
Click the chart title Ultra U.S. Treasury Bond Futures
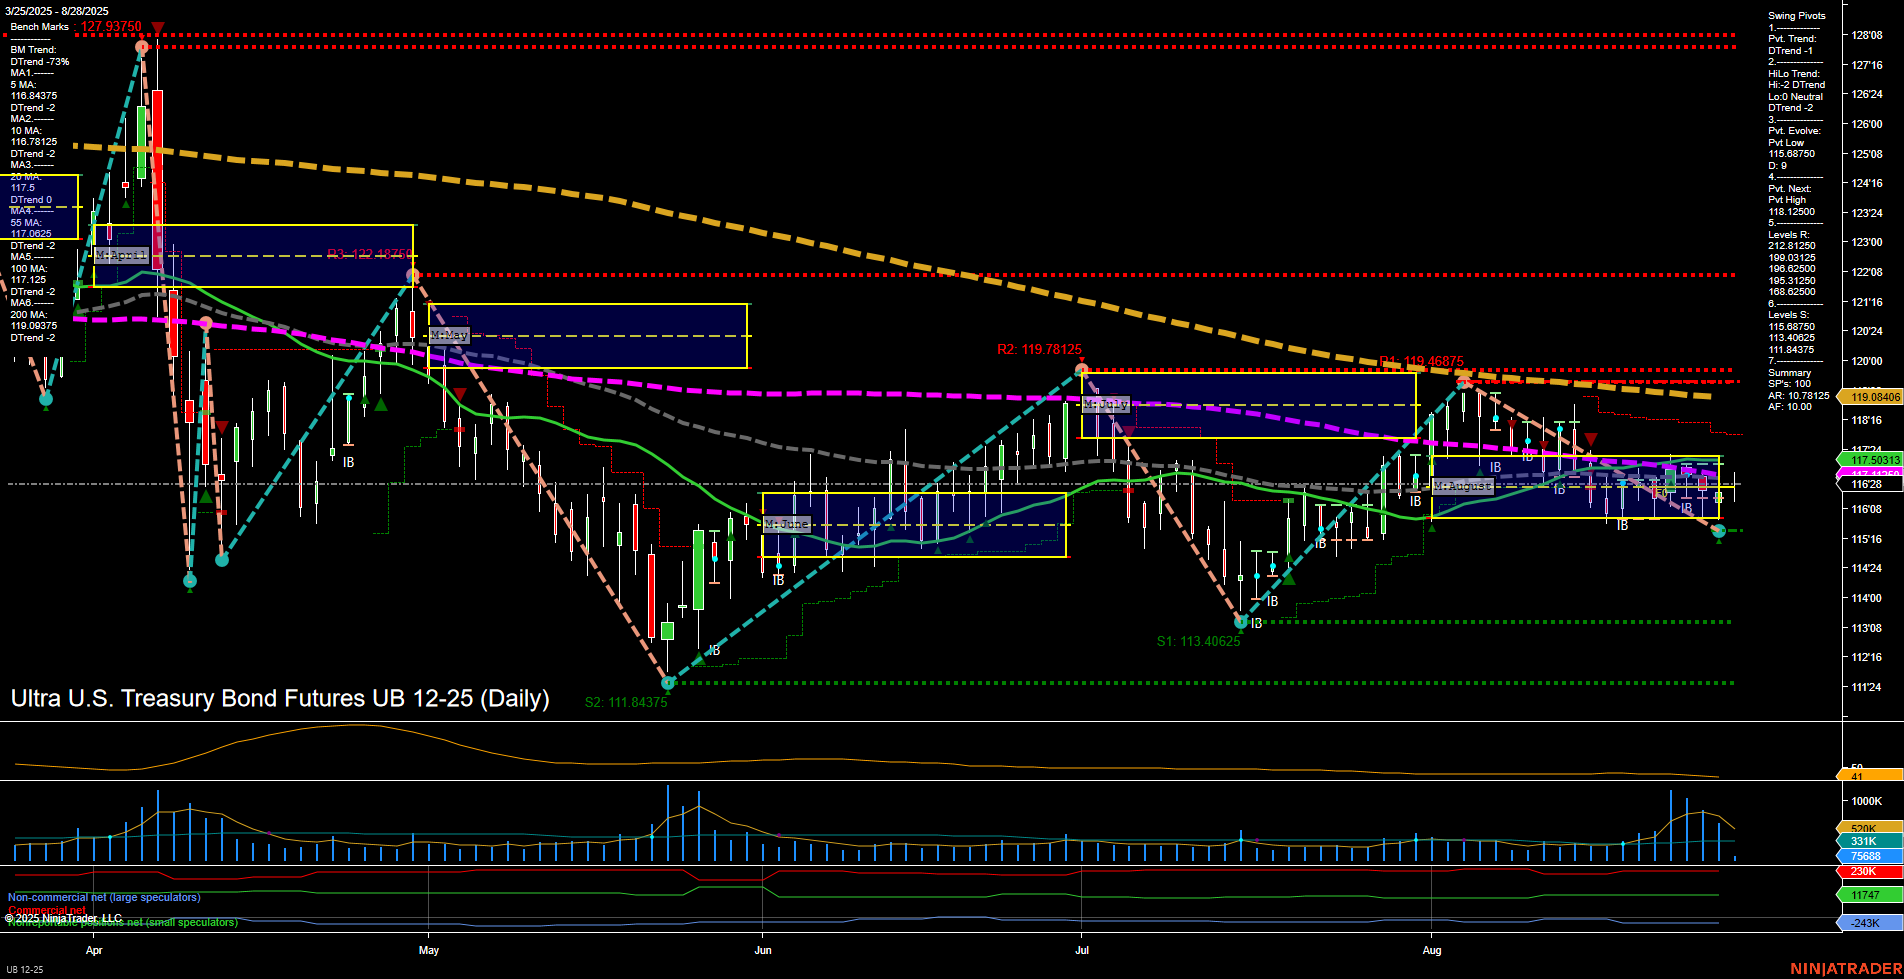coord(280,698)
